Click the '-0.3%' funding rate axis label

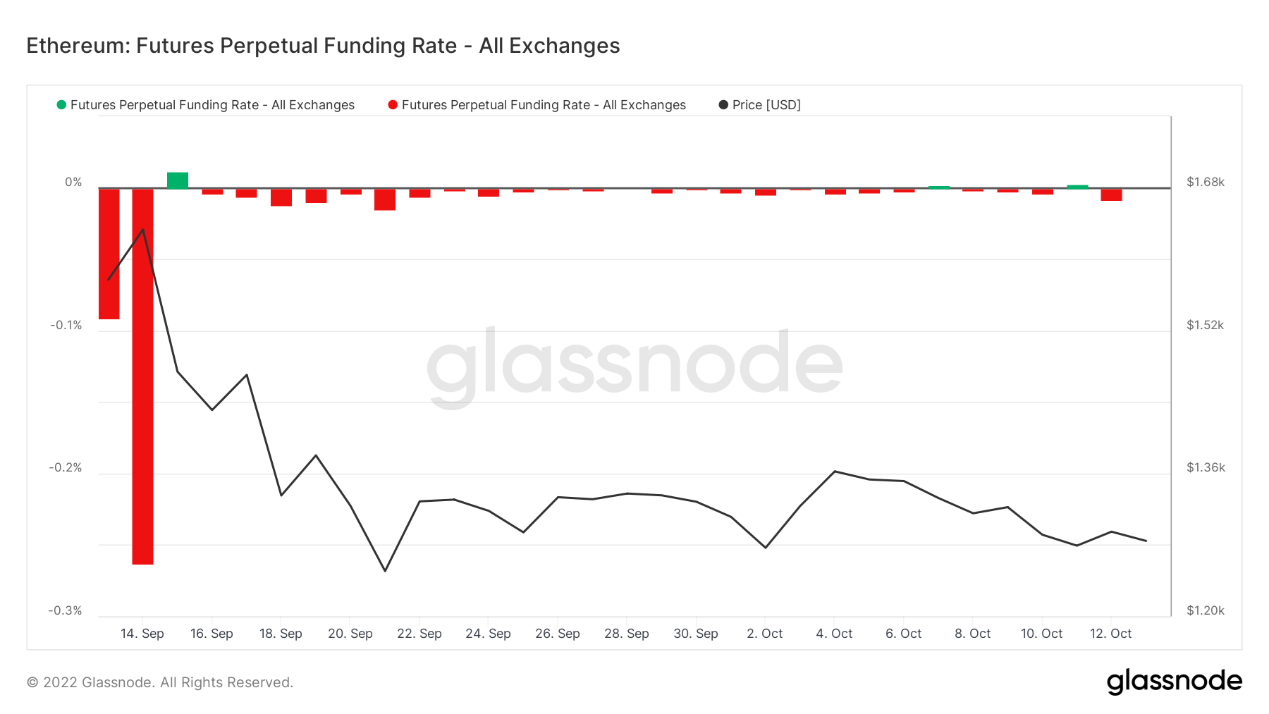point(66,611)
